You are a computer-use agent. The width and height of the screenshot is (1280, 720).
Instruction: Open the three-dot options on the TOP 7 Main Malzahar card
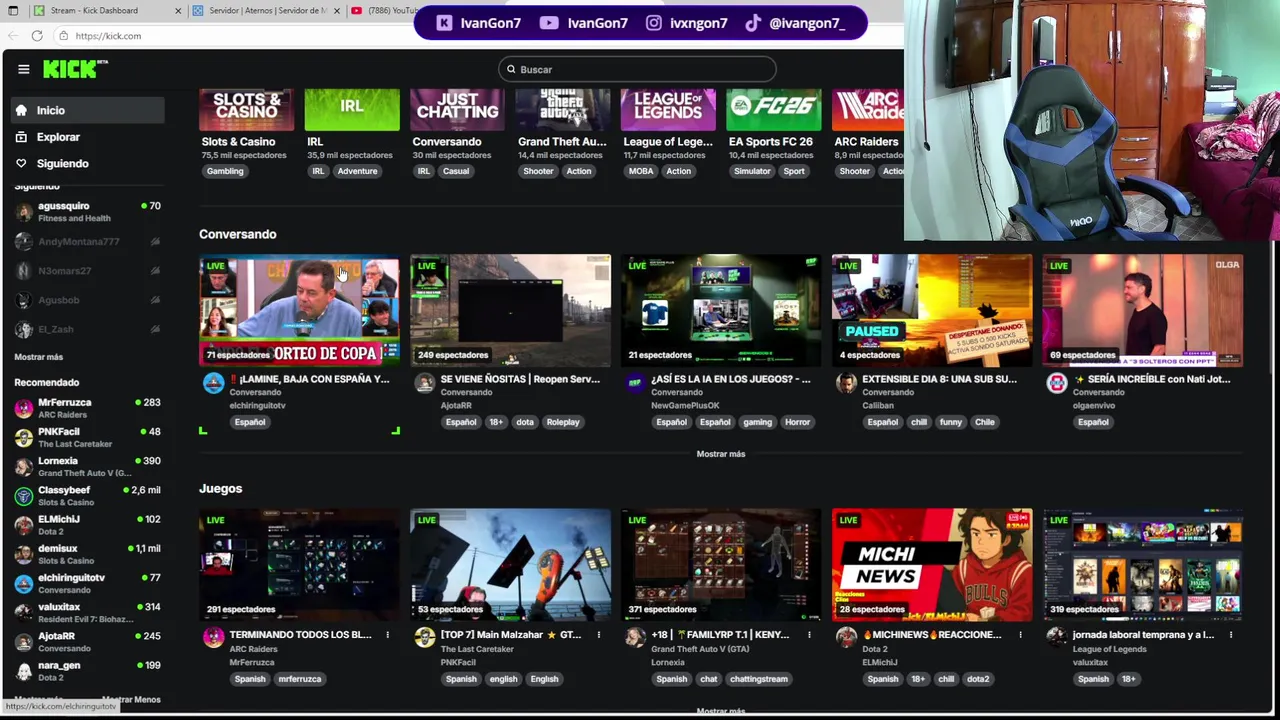pos(598,635)
